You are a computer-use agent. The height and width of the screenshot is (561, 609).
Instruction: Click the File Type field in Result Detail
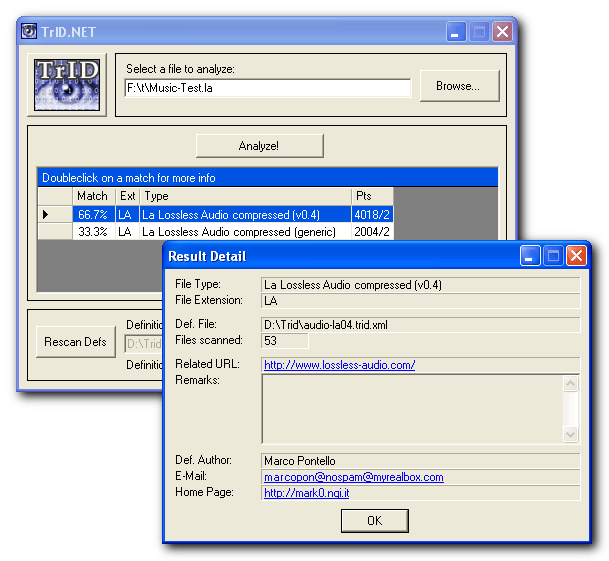(x=421, y=285)
